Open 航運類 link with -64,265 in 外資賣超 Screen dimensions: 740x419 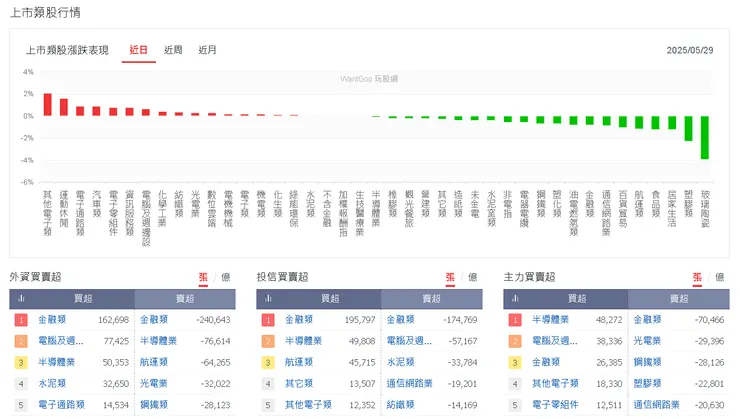154,362
